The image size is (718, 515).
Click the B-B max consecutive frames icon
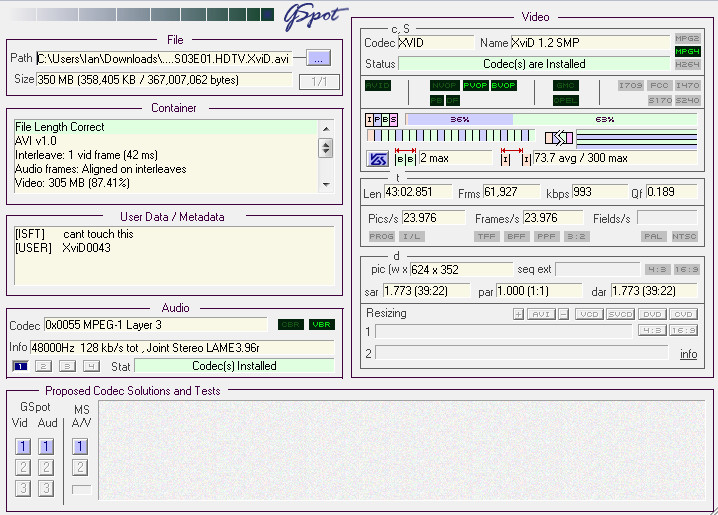pos(405,157)
